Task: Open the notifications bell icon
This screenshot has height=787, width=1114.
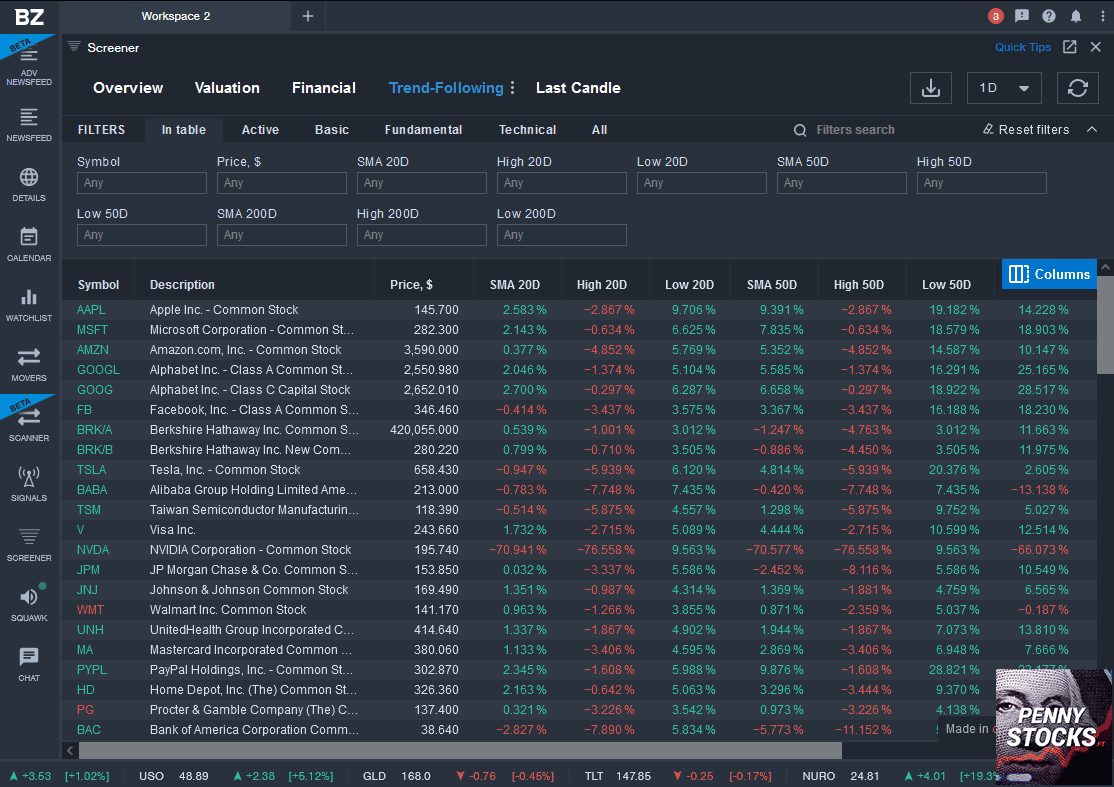Action: [x=1076, y=16]
